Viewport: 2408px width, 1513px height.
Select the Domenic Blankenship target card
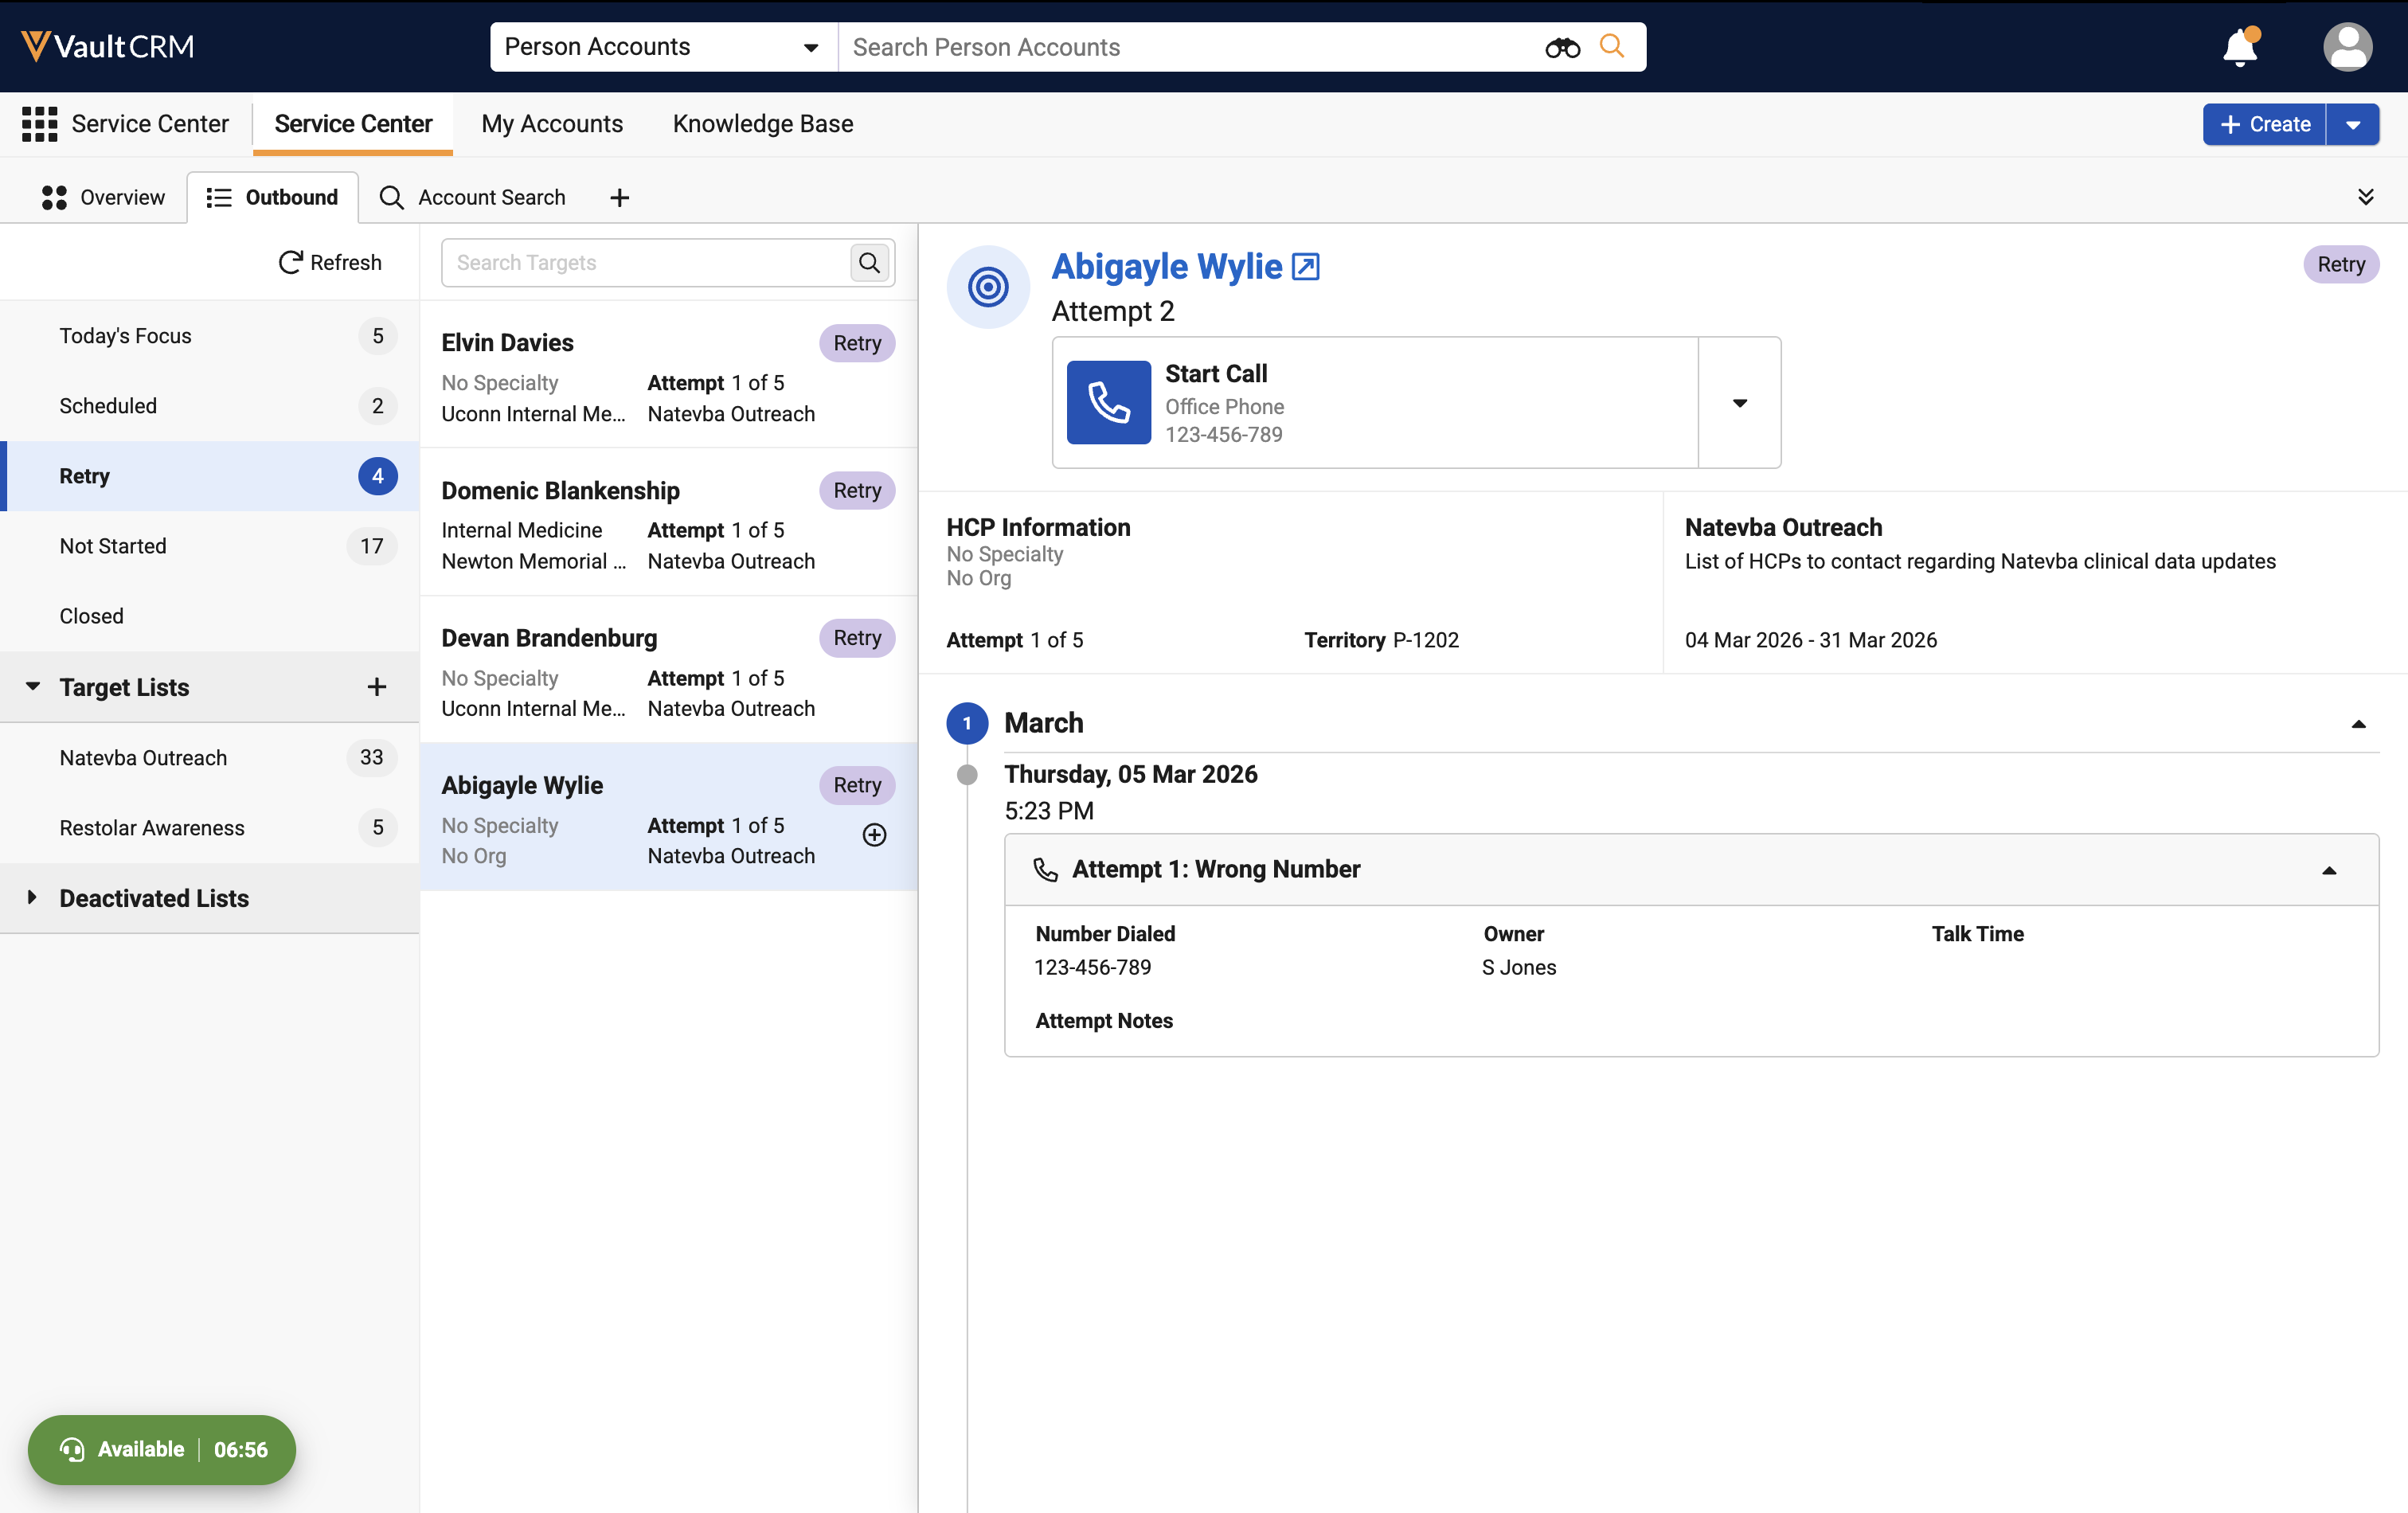pyautogui.click(x=668, y=523)
